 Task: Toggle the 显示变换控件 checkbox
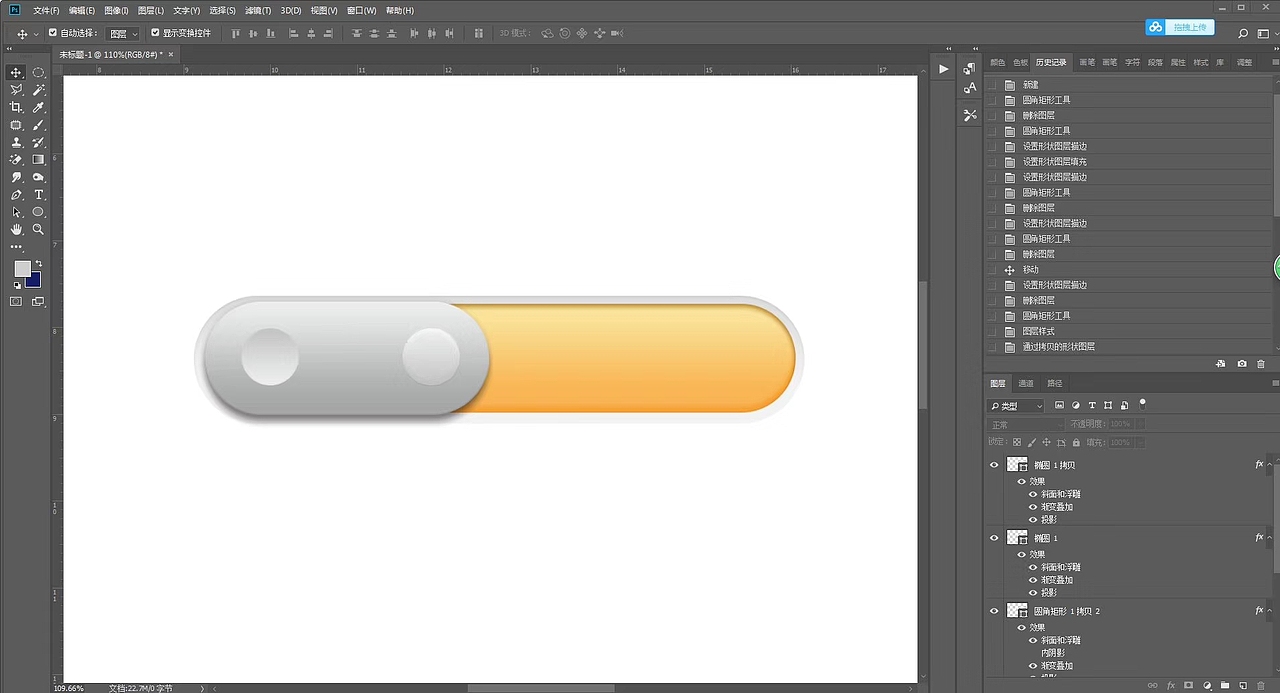pos(155,33)
